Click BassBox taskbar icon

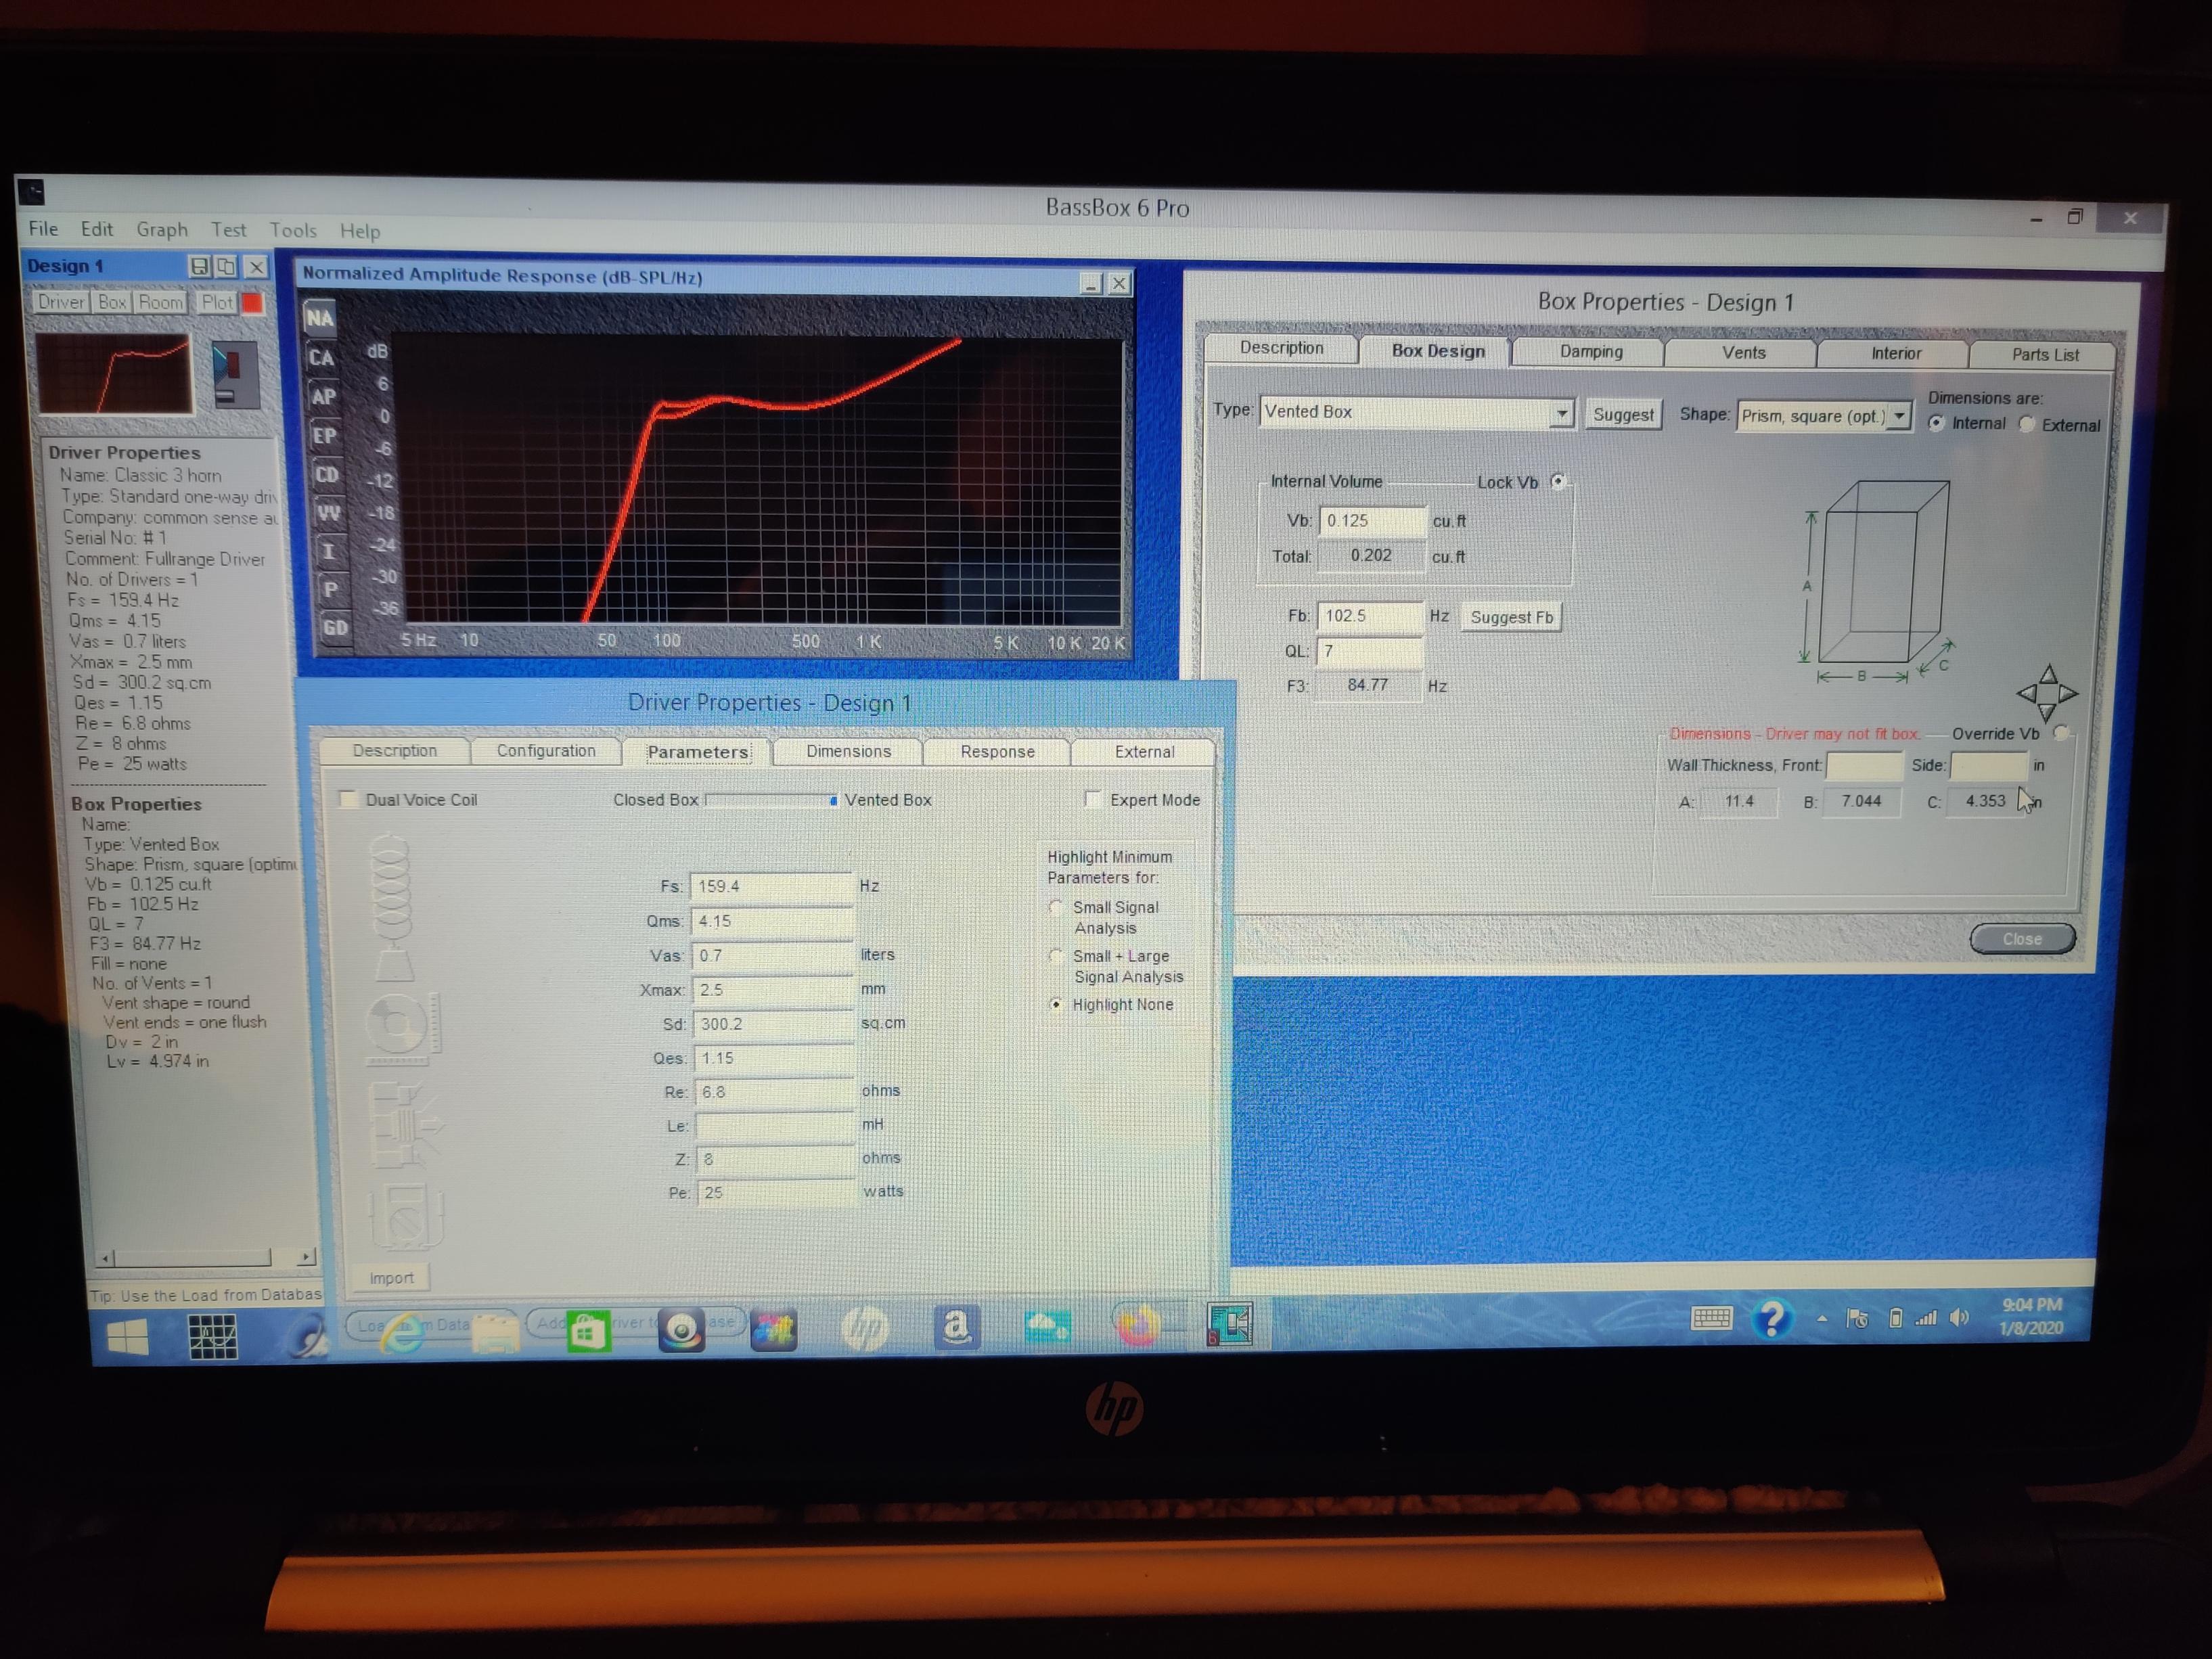coord(1230,1324)
